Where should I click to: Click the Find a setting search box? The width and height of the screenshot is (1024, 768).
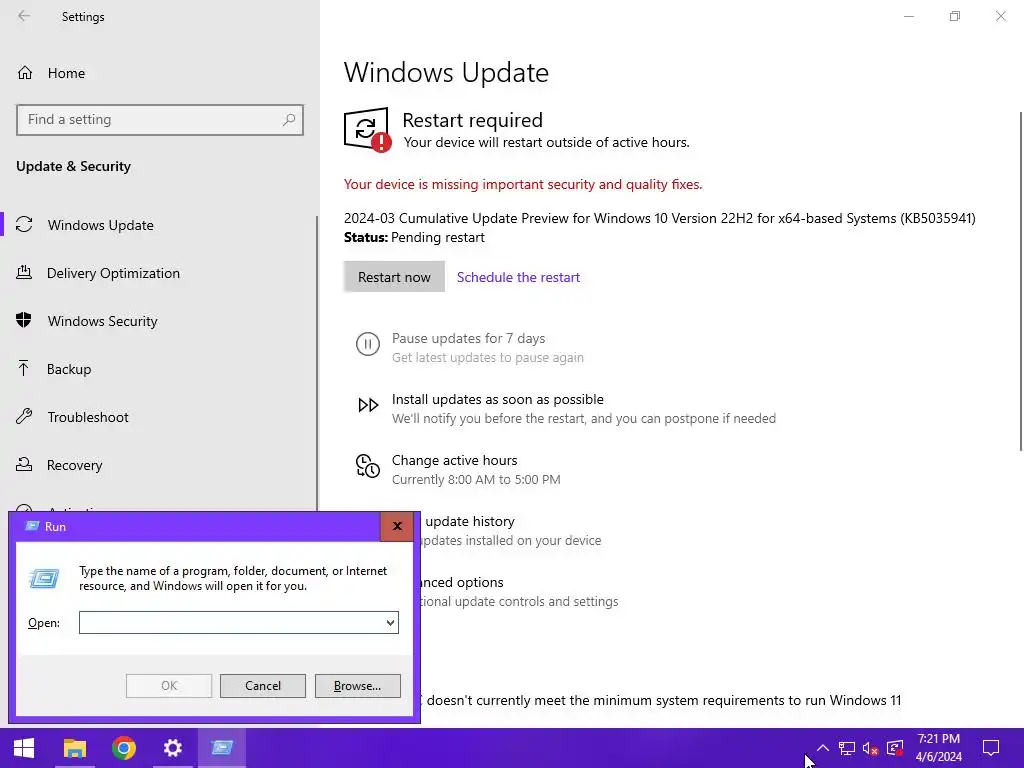160,120
